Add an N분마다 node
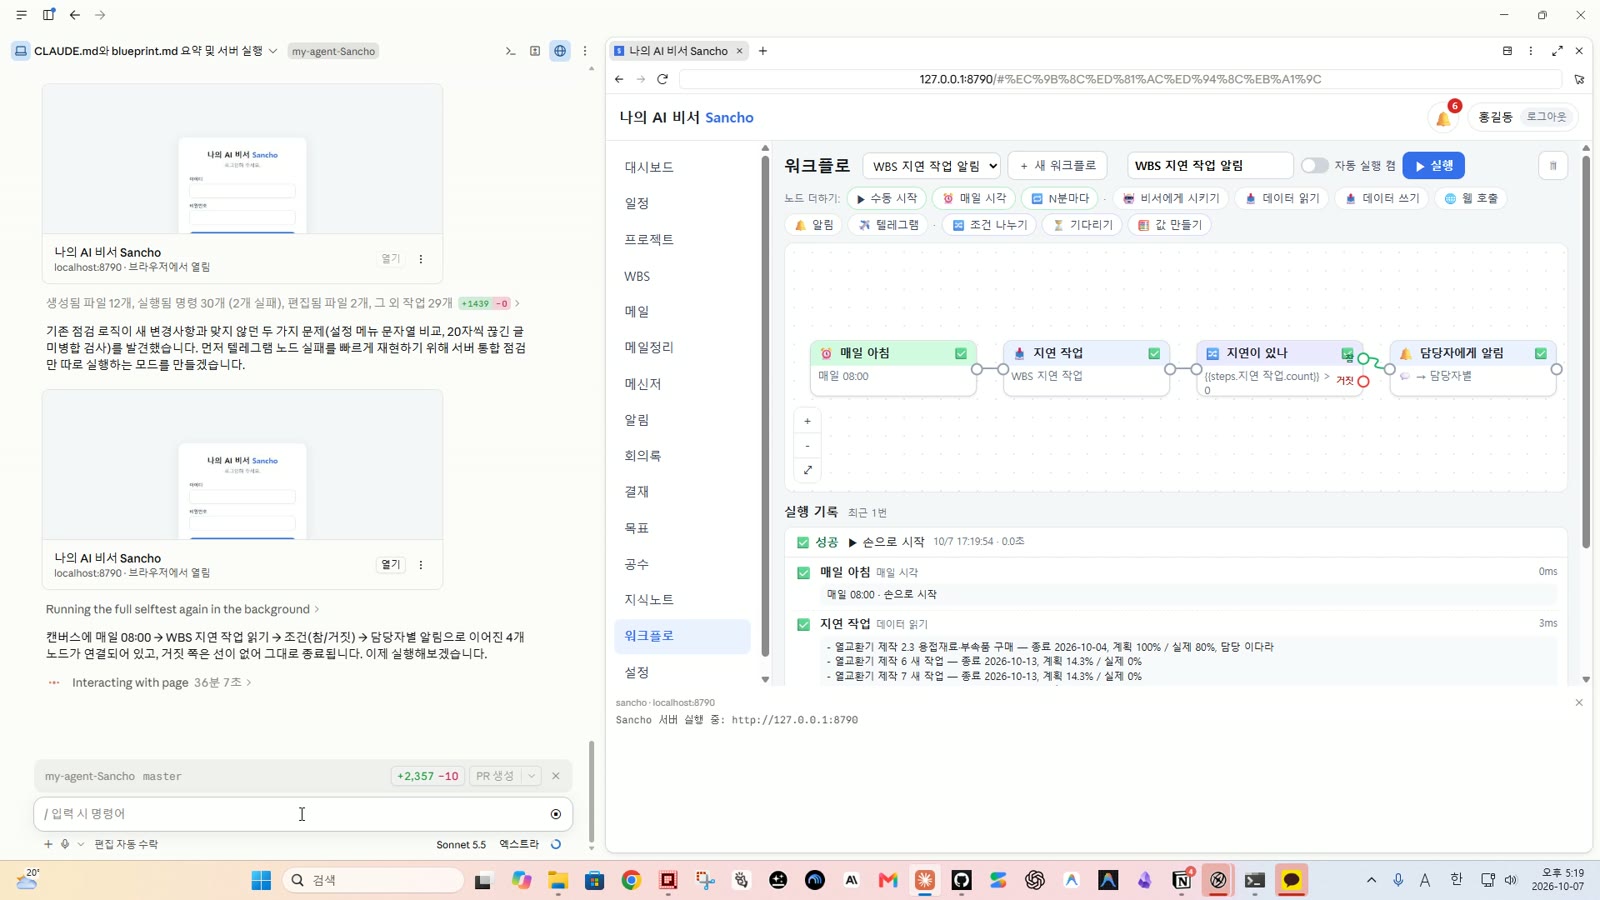 [1060, 198]
